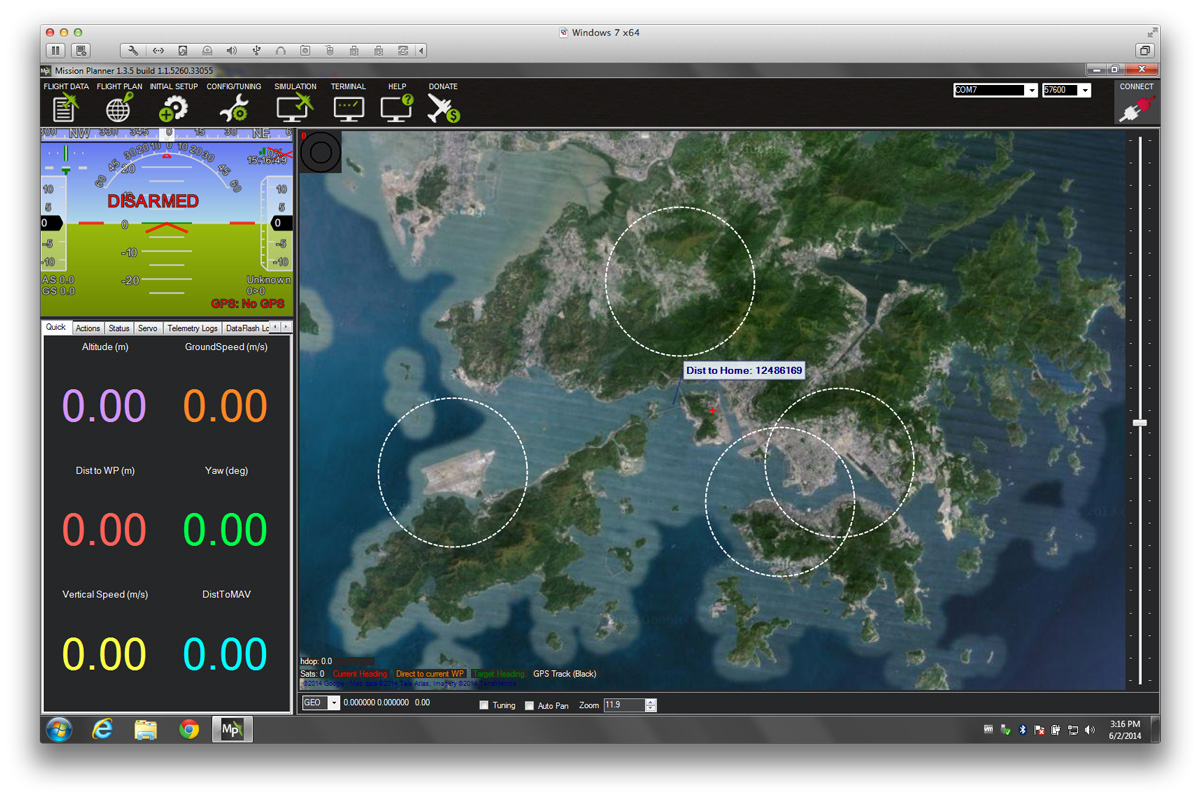The width and height of the screenshot is (1200, 798).
Task: Click the Donate airplane icon
Action: pos(443,107)
